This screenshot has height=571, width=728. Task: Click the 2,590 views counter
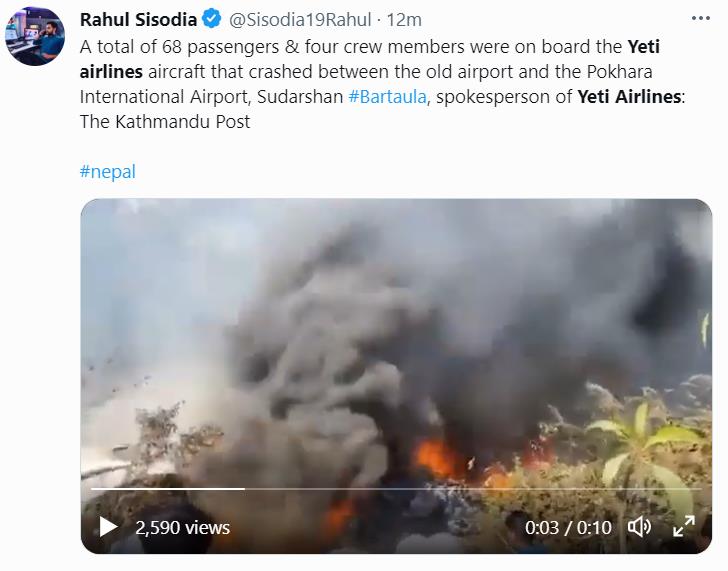pos(182,527)
